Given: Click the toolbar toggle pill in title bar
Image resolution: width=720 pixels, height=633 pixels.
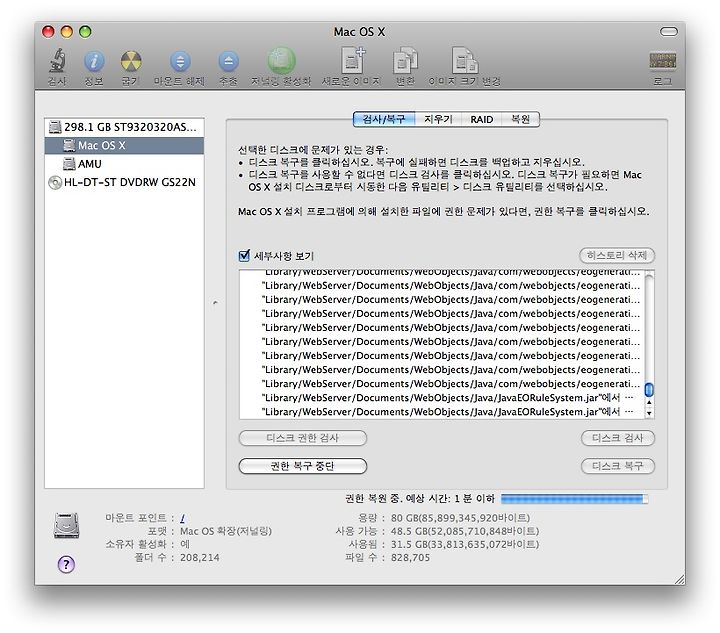Looking at the screenshot, I should pos(669,31).
